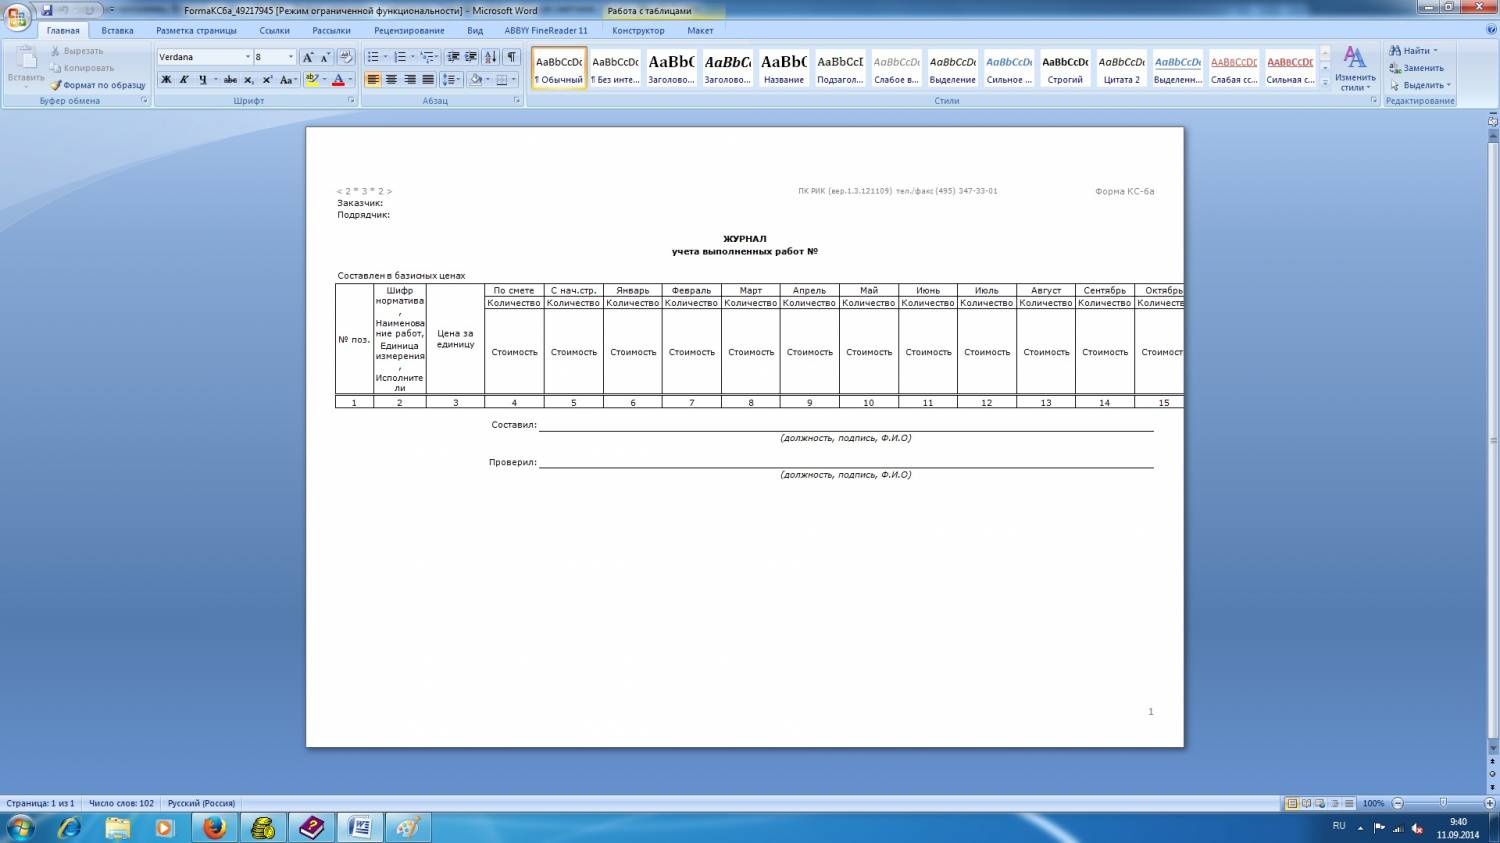Click the Change Styles (Изменить стили) icon

tap(1355, 68)
